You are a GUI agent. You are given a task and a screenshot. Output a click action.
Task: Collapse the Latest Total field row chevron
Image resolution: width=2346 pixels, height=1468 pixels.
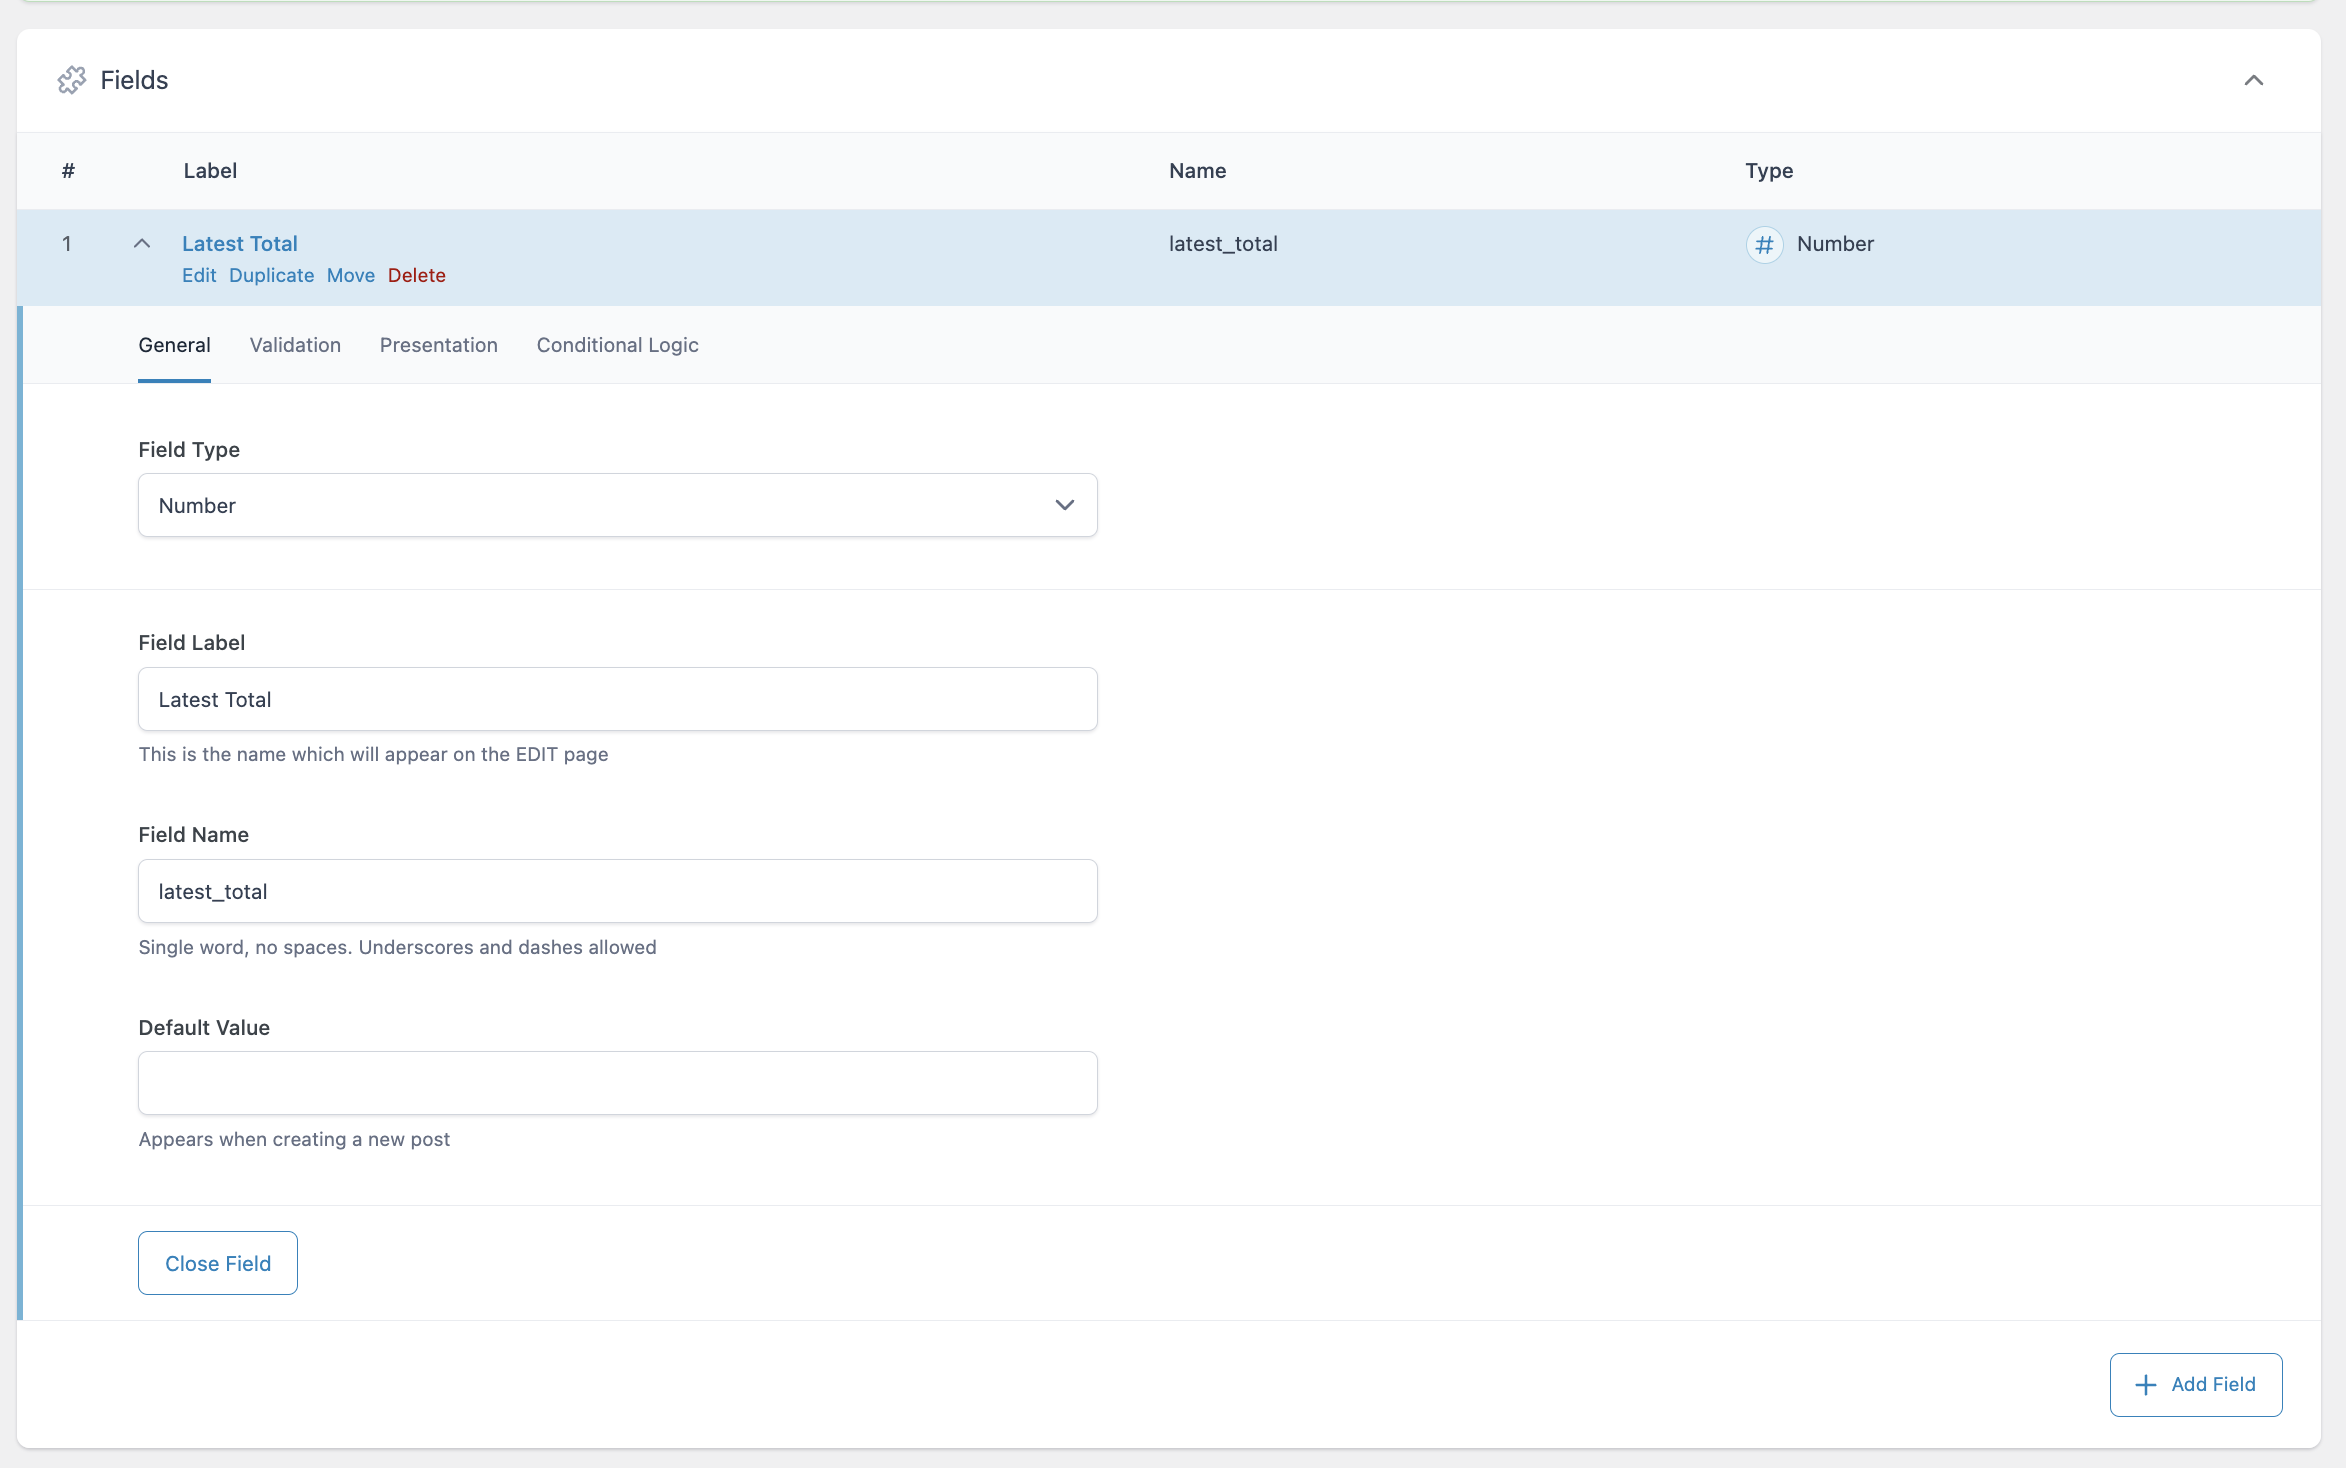click(x=142, y=244)
